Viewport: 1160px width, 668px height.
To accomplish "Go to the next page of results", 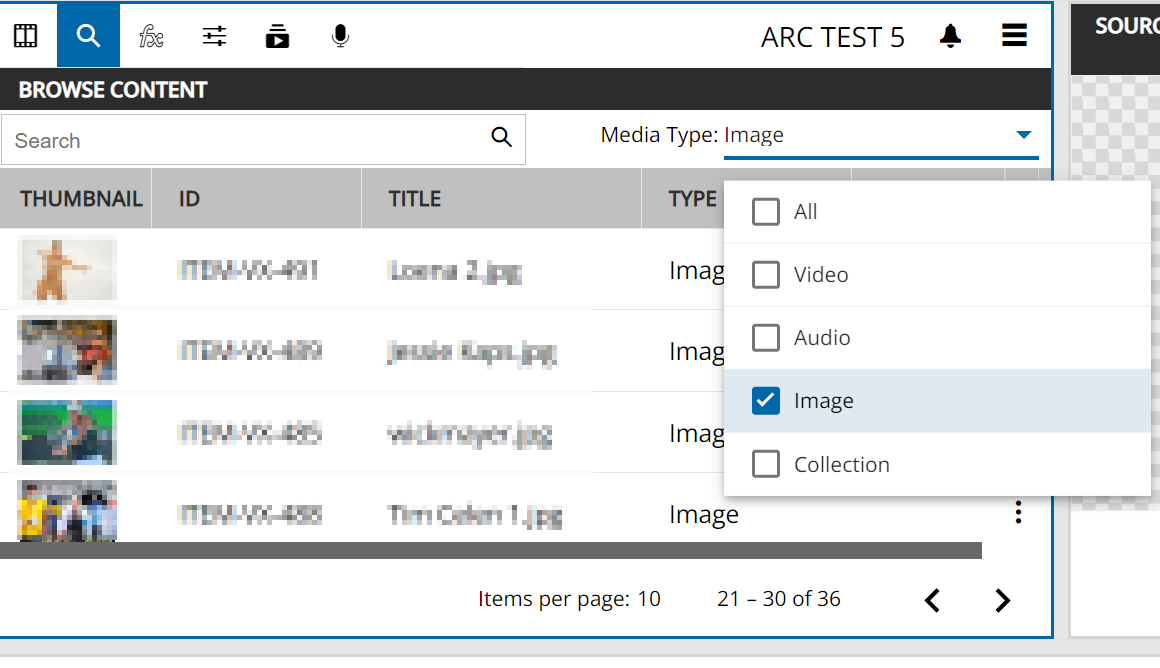I will tap(1002, 600).
